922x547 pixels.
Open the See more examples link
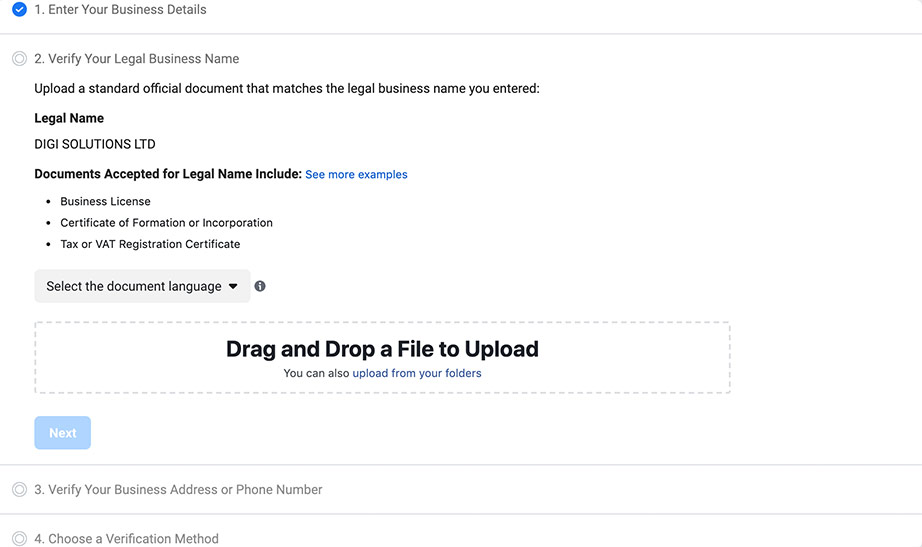pos(356,175)
